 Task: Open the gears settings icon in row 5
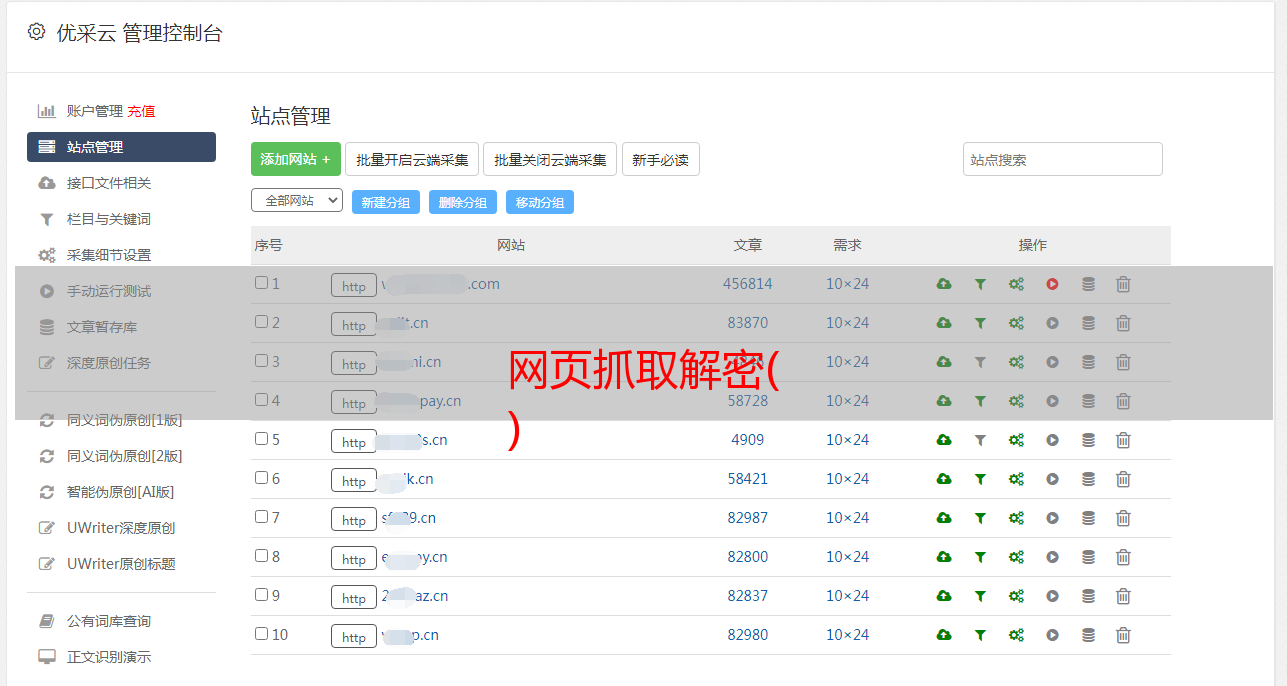click(x=1016, y=440)
